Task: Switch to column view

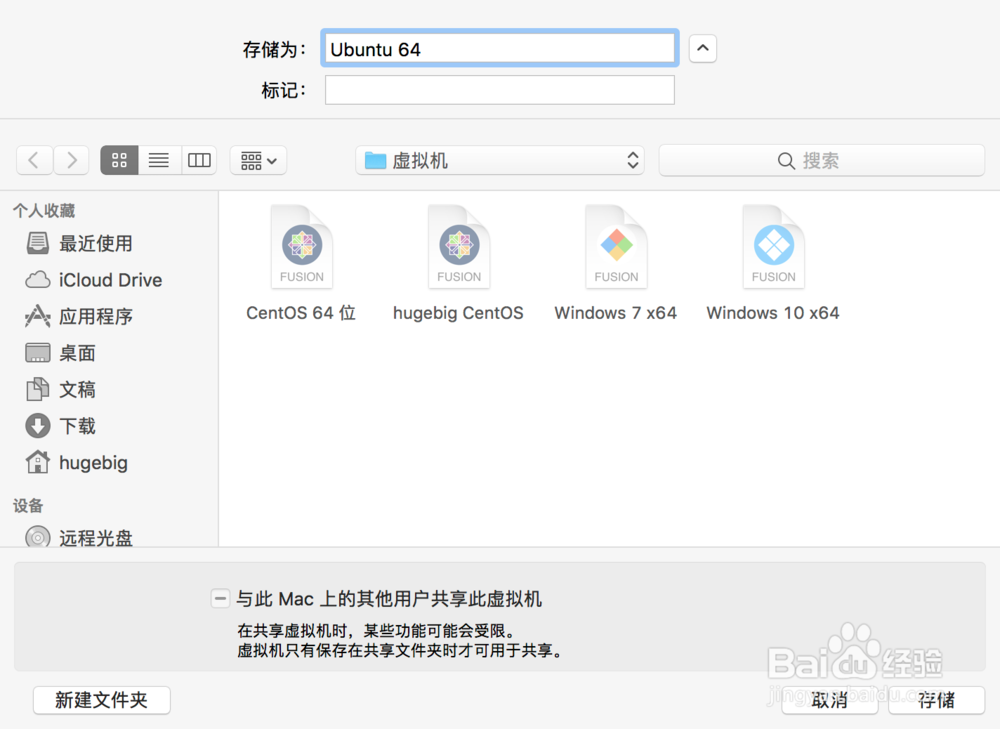Action: (199, 160)
